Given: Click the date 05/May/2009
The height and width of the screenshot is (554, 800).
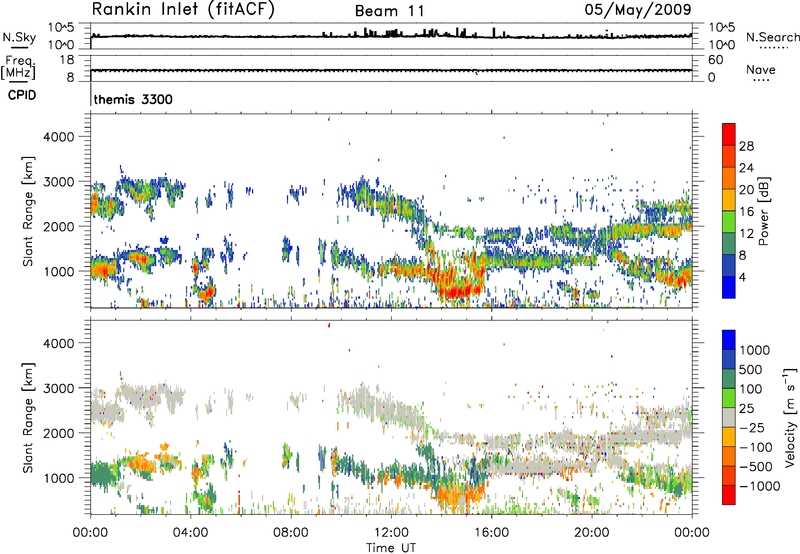Looking at the screenshot, I should pyautogui.click(x=638, y=9).
